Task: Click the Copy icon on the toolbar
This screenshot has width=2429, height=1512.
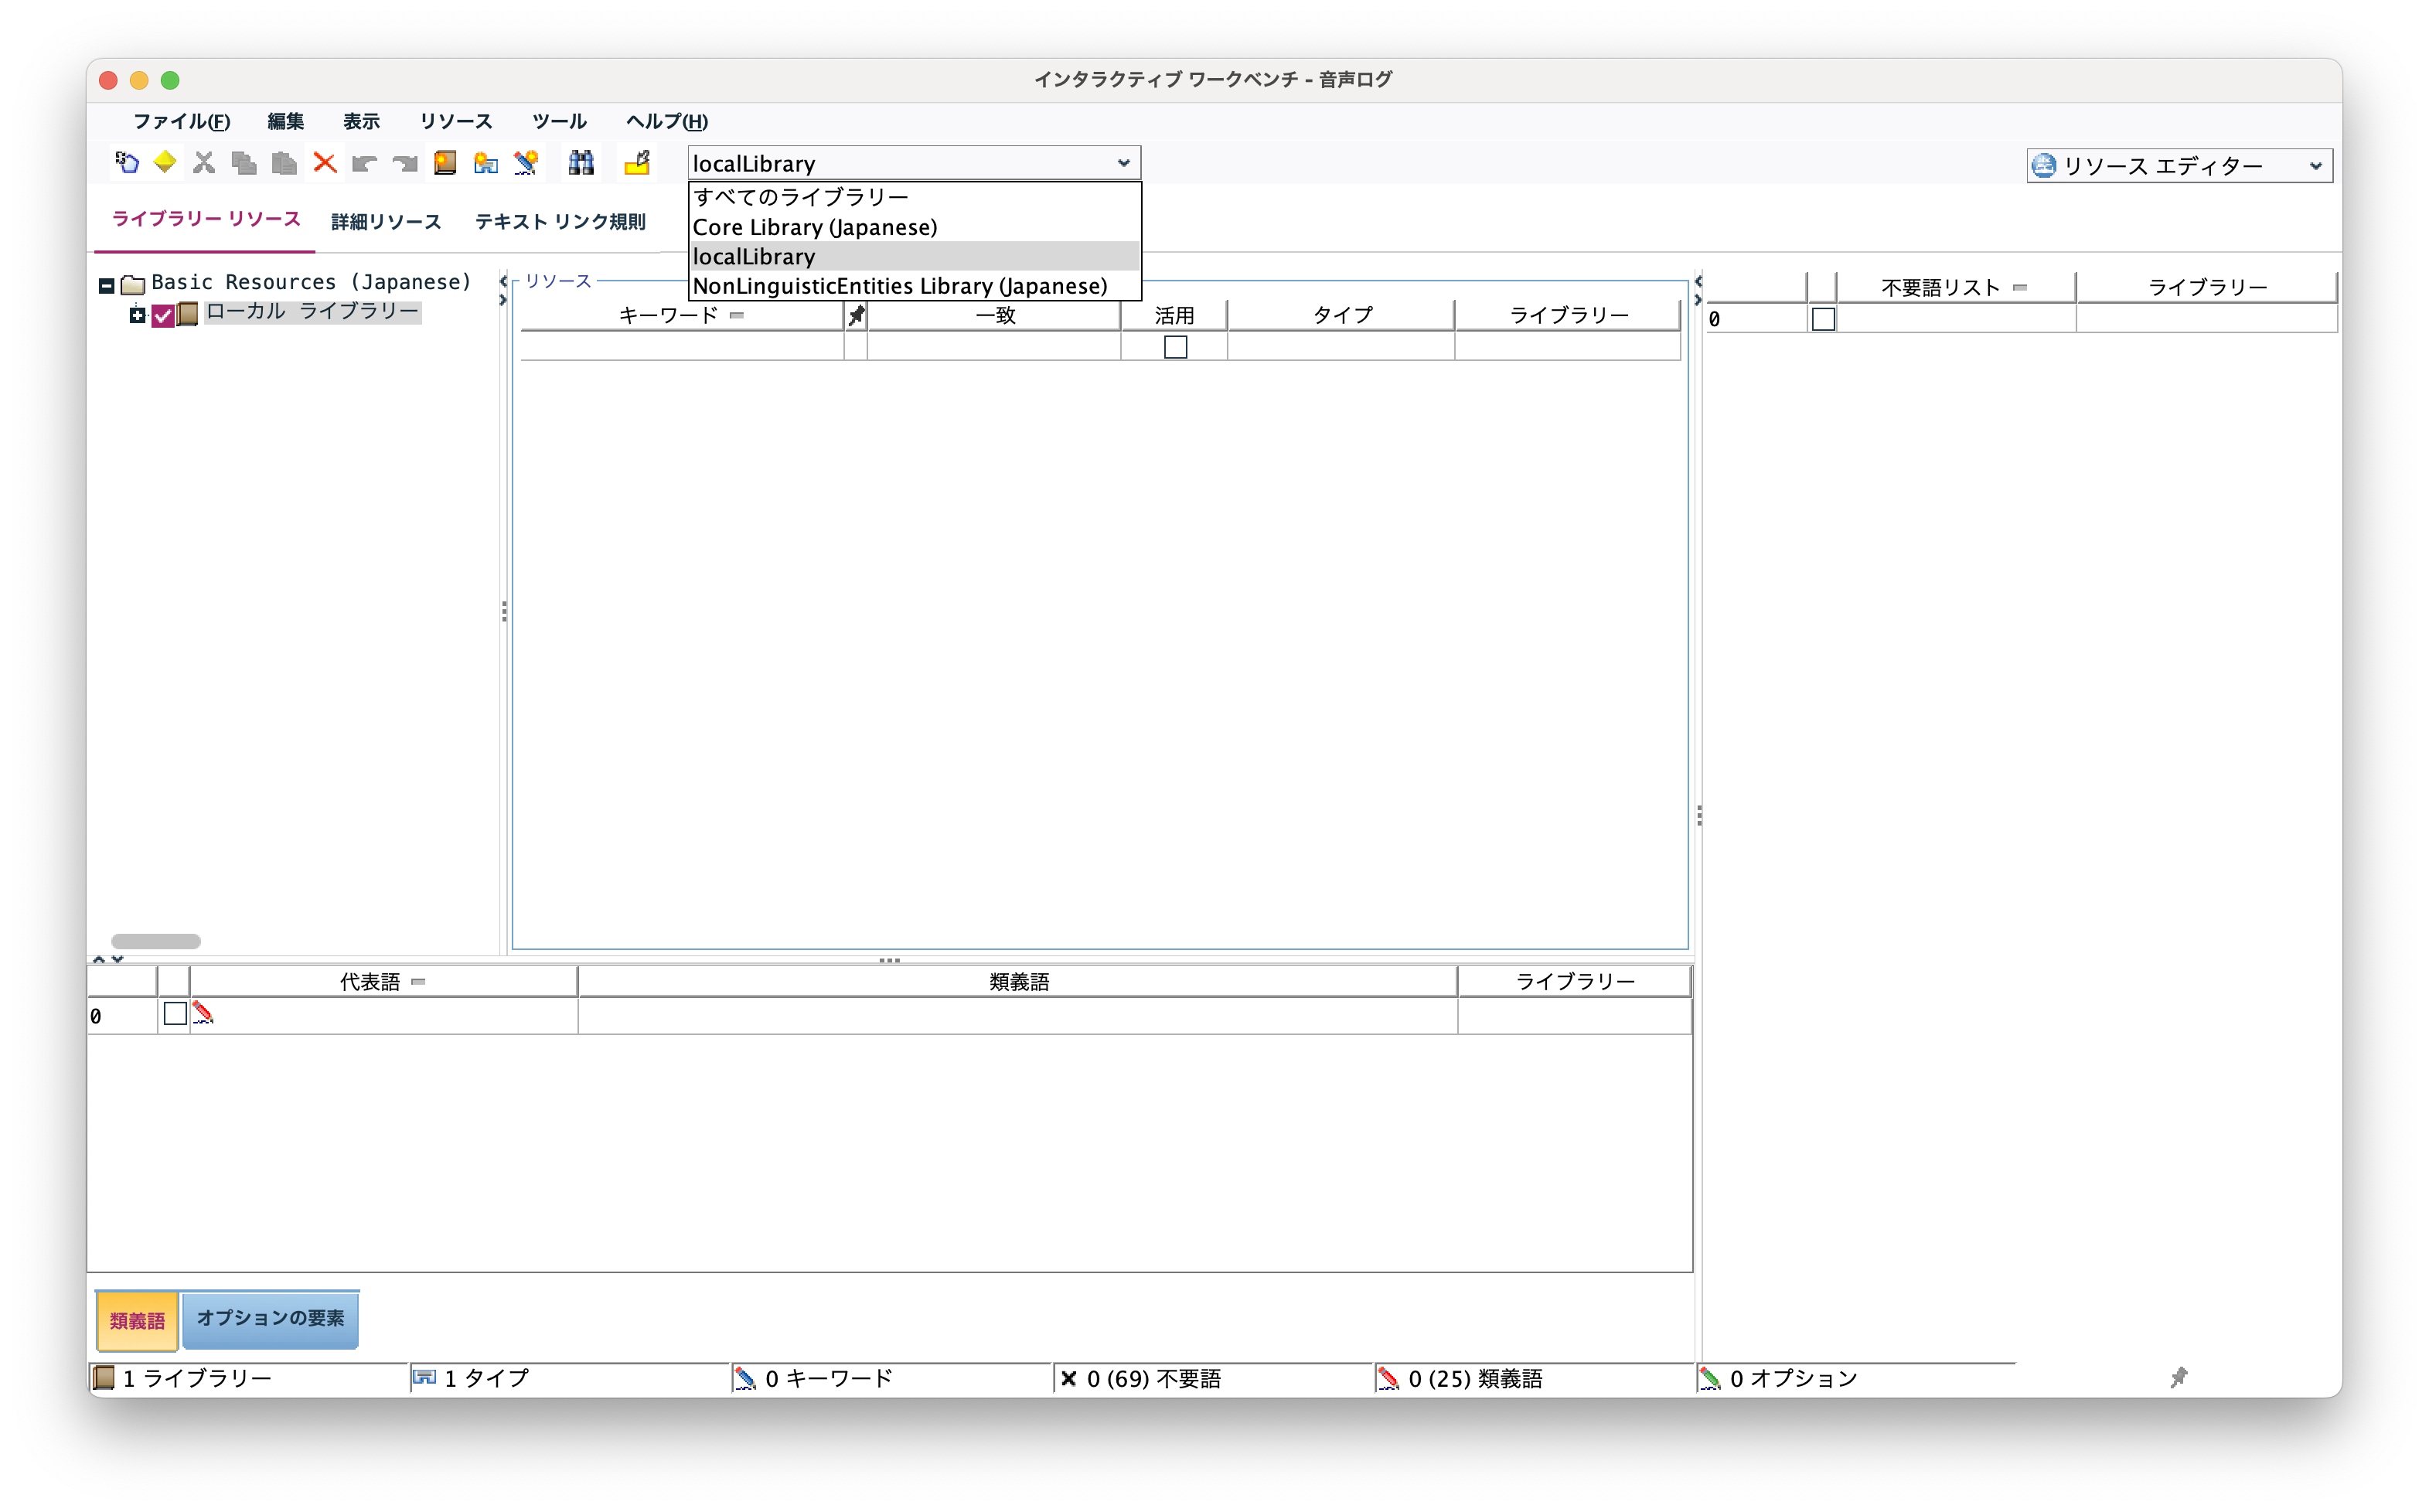Action: 244,162
